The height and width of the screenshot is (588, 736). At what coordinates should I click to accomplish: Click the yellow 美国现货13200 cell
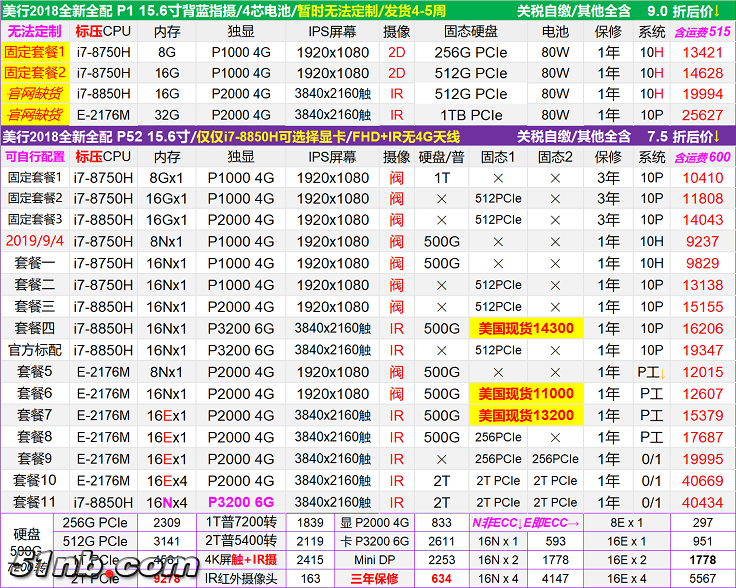coord(526,415)
